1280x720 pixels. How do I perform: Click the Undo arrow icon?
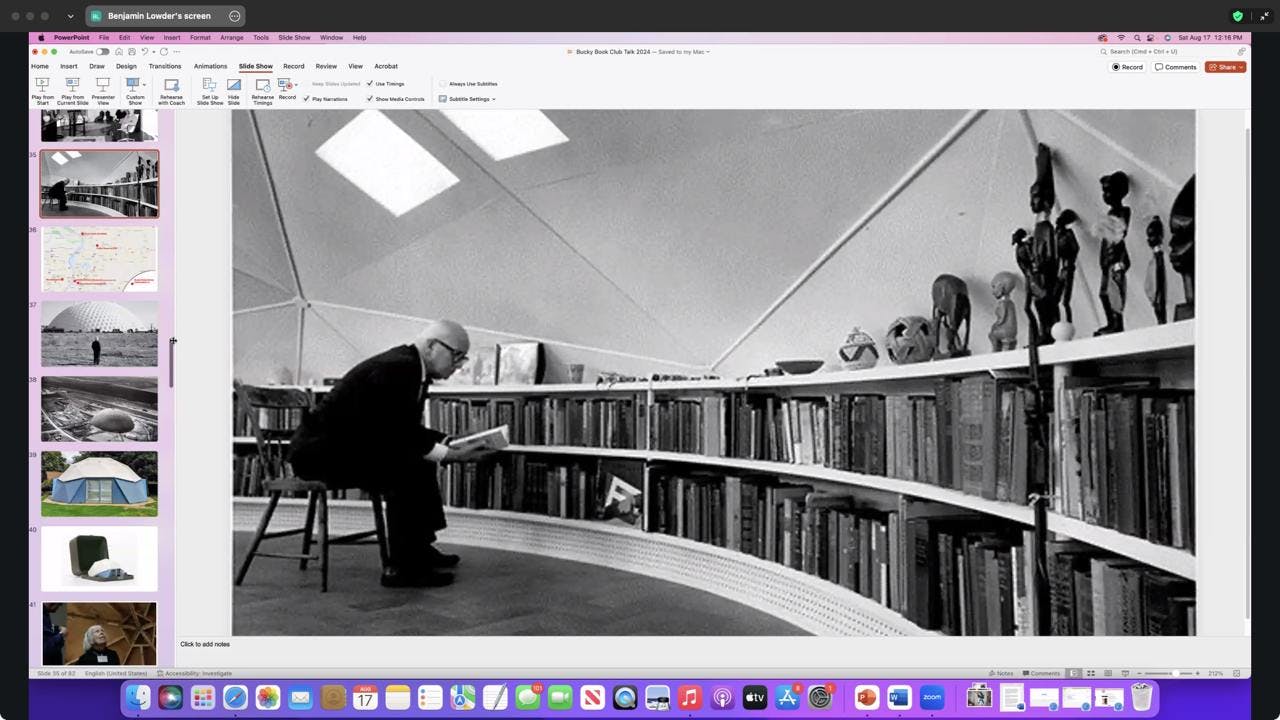pos(145,52)
